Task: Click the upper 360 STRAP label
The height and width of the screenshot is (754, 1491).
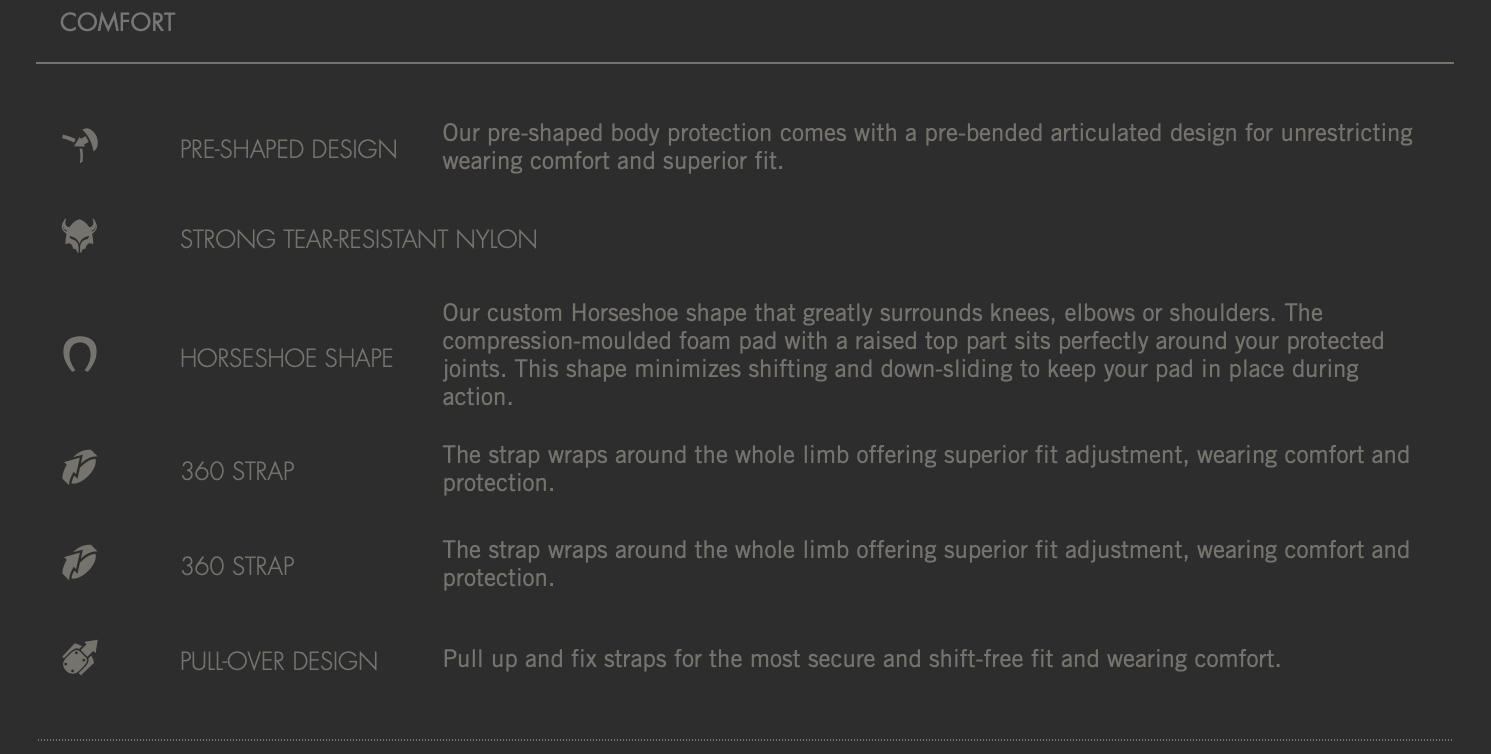Action: (x=237, y=471)
